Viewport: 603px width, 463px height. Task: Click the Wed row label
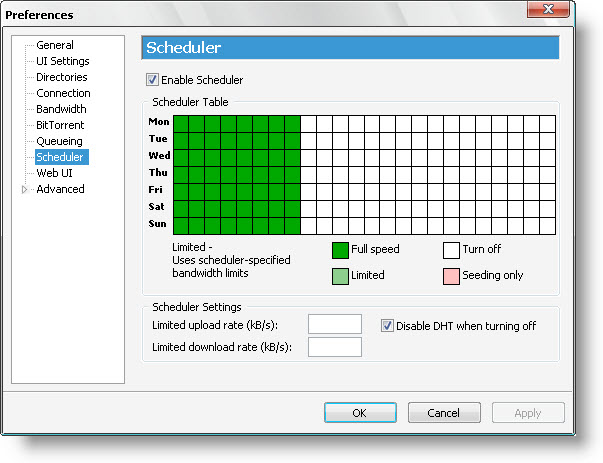159,155
